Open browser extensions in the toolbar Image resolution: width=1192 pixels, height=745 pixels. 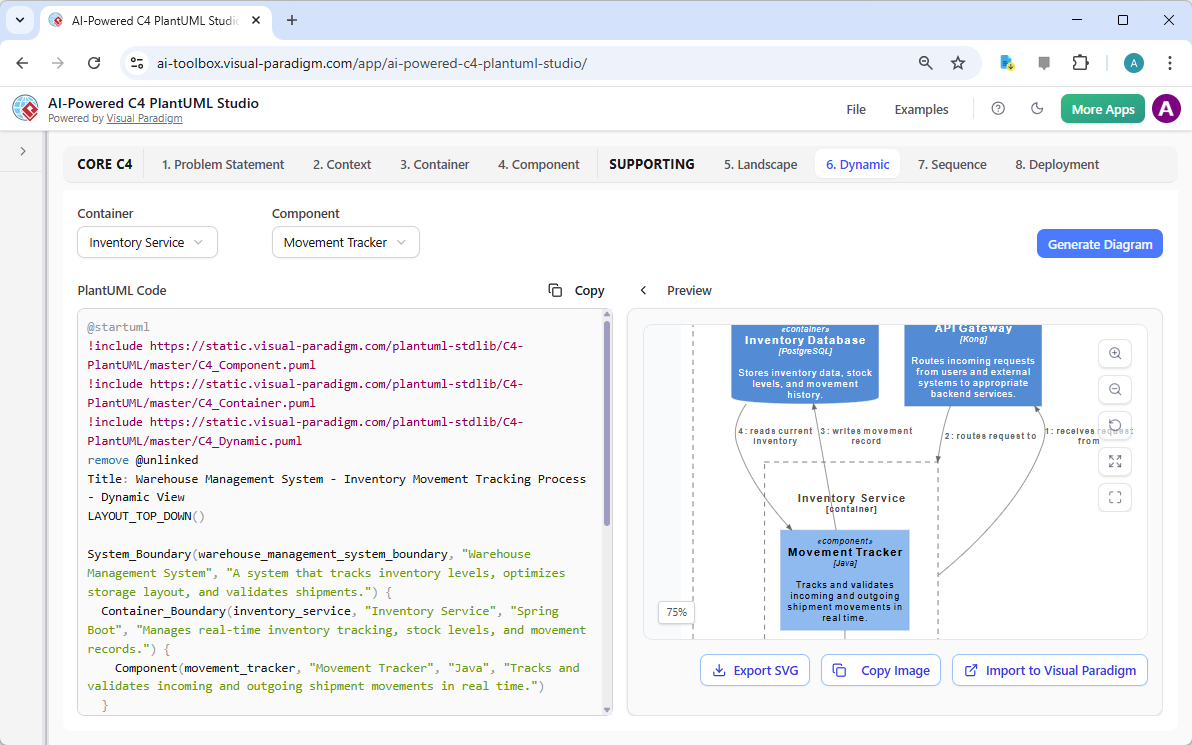click(x=1080, y=62)
